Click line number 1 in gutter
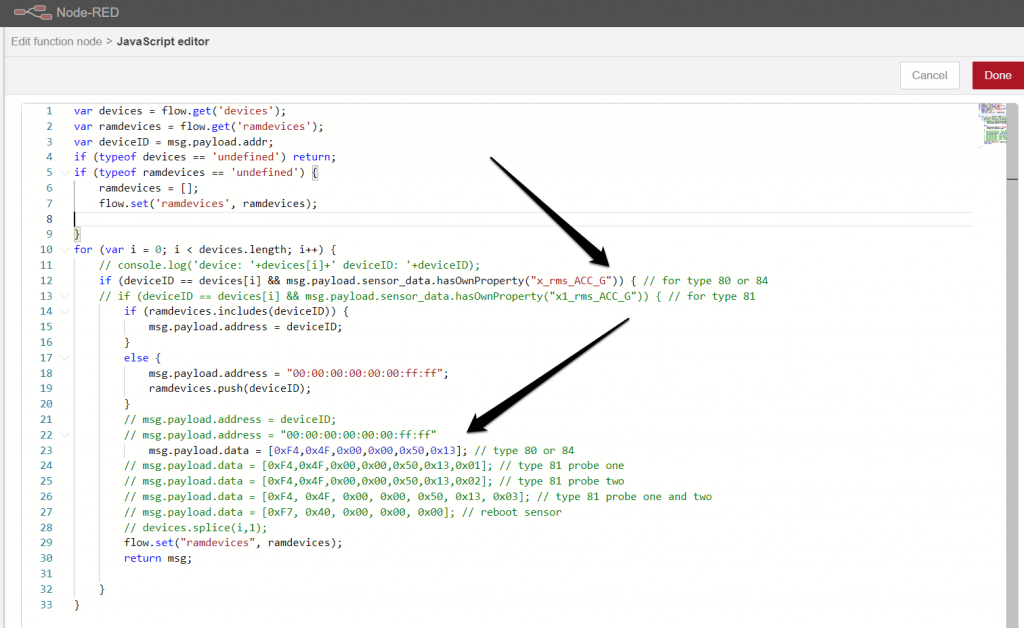 [x=49, y=111]
